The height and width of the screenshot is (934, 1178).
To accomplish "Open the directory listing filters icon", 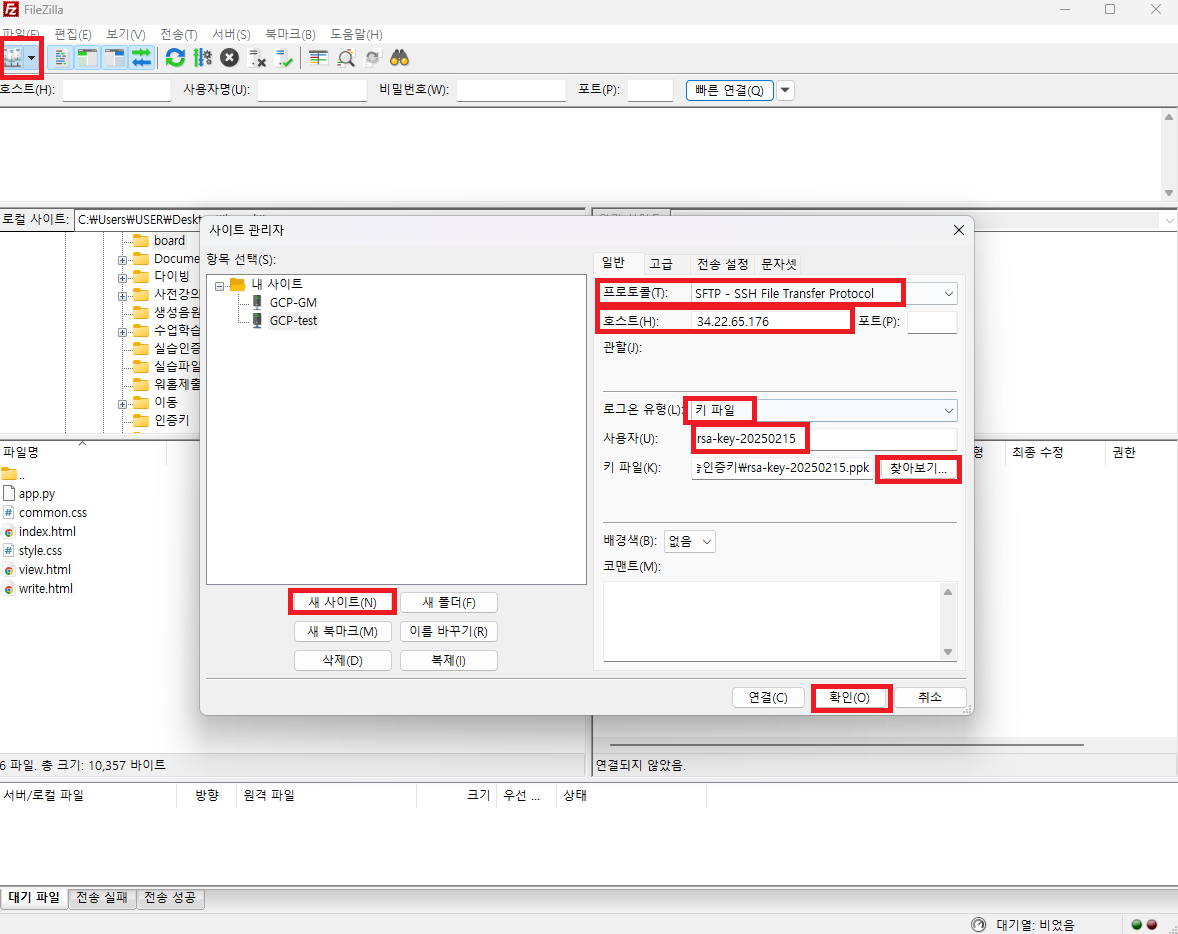I will [x=319, y=58].
